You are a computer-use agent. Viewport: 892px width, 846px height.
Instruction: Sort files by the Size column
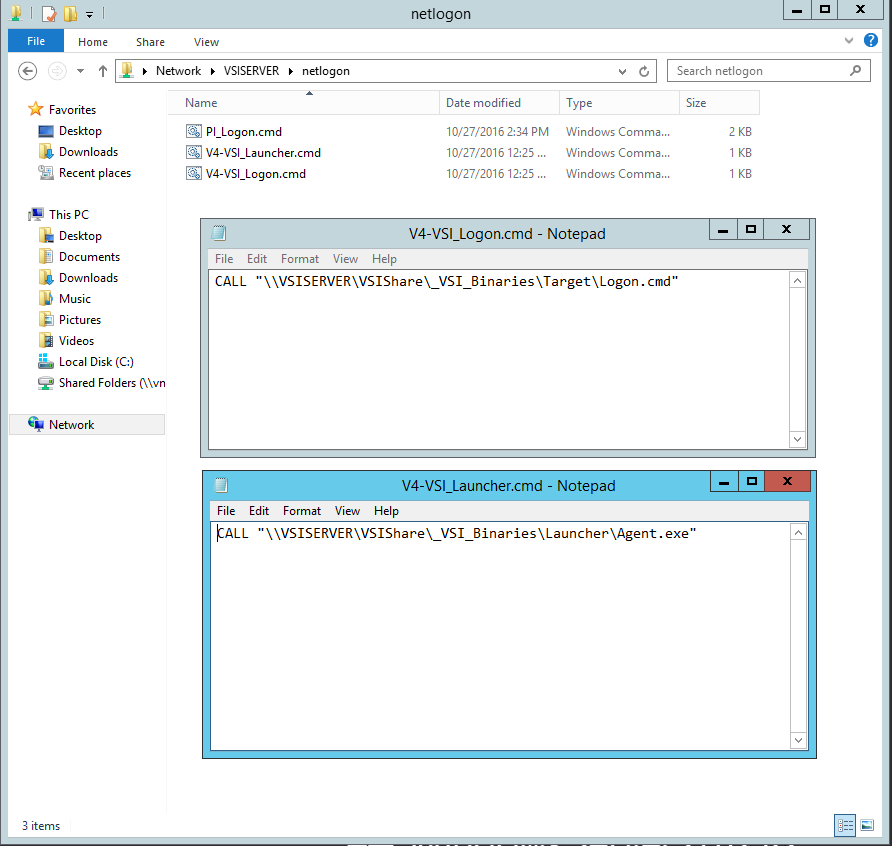pos(719,103)
